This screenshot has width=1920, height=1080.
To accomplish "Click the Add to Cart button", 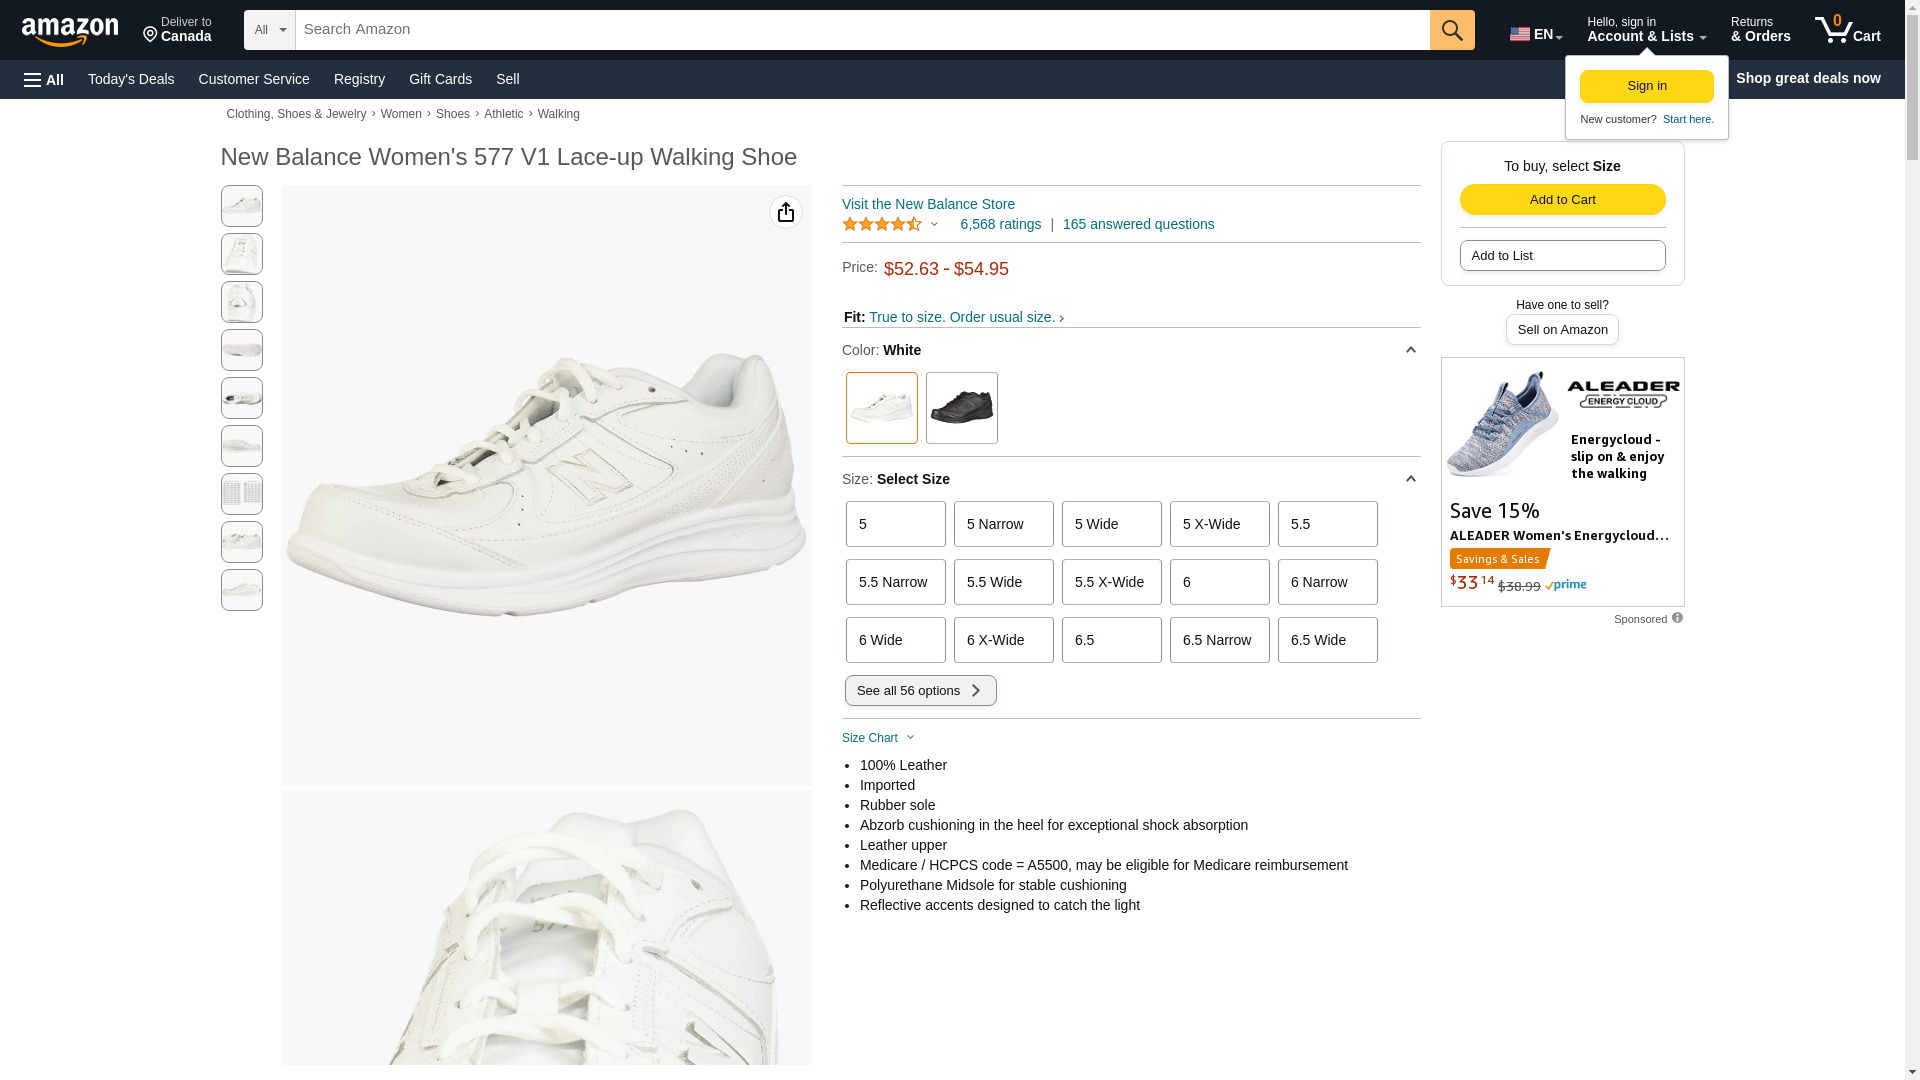I will (1562, 199).
